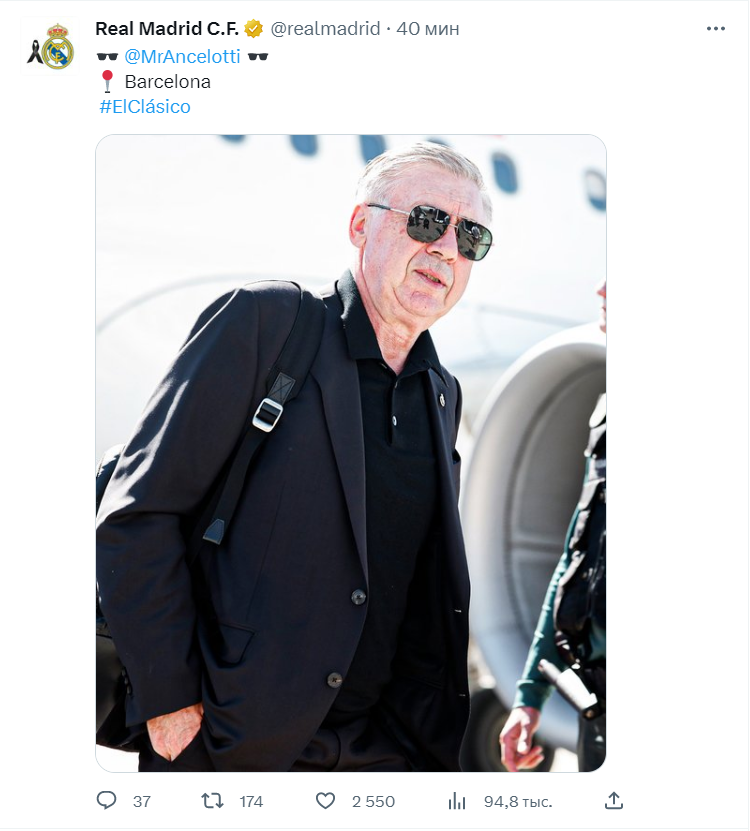Screen dimensions: 750x831
Task: Click the gold verified badge
Action: (x=254, y=29)
